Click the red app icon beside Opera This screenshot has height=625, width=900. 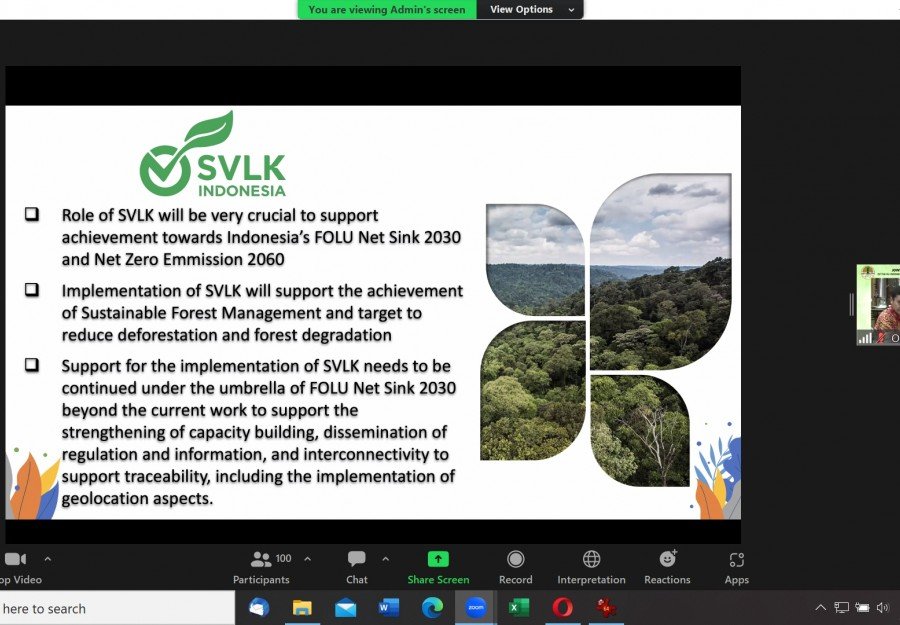tap(606, 607)
